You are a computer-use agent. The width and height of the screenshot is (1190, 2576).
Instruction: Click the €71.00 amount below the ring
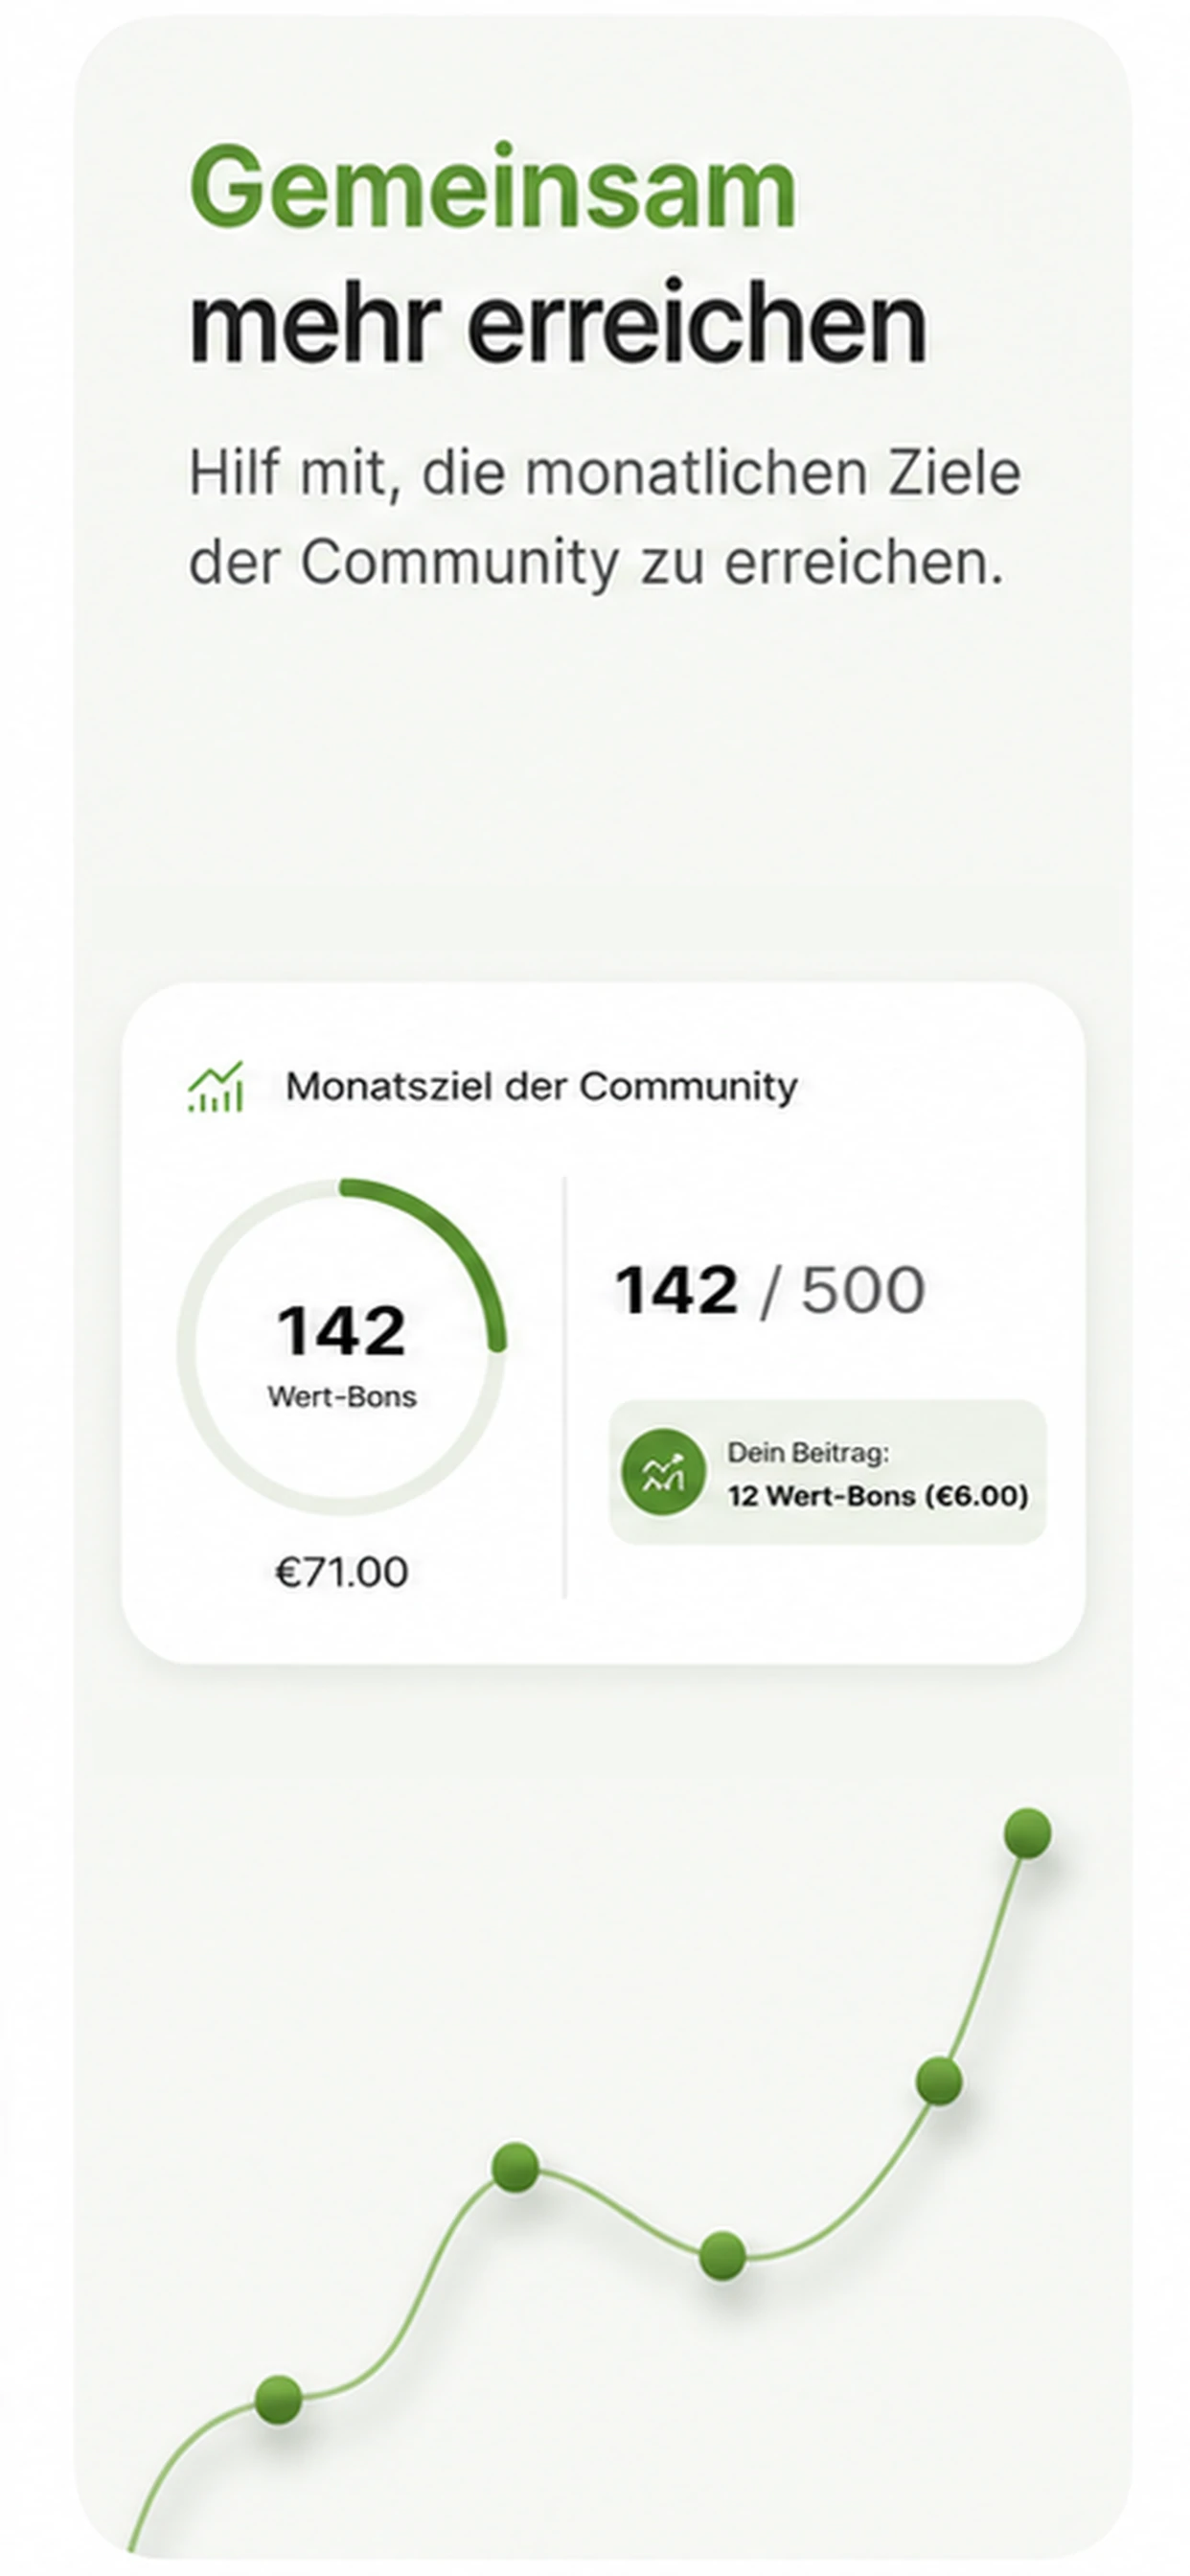tap(342, 1573)
